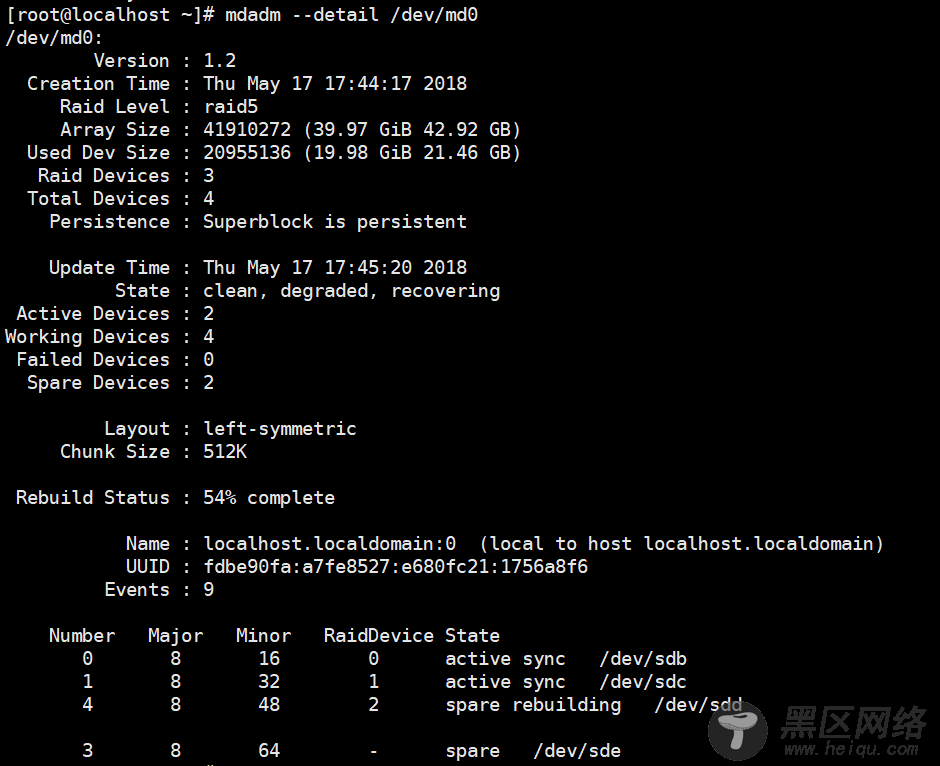
Task: Click the device path '/dev/sde'
Action: [577, 750]
